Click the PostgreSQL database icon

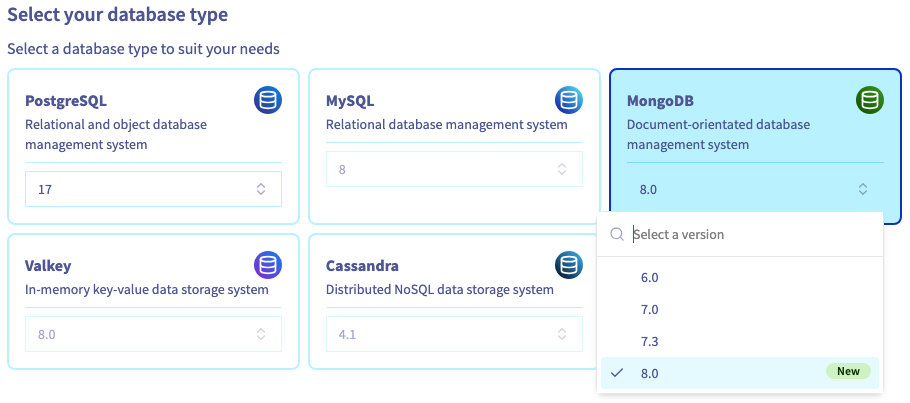pyautogui.click(x=268, y=100)
